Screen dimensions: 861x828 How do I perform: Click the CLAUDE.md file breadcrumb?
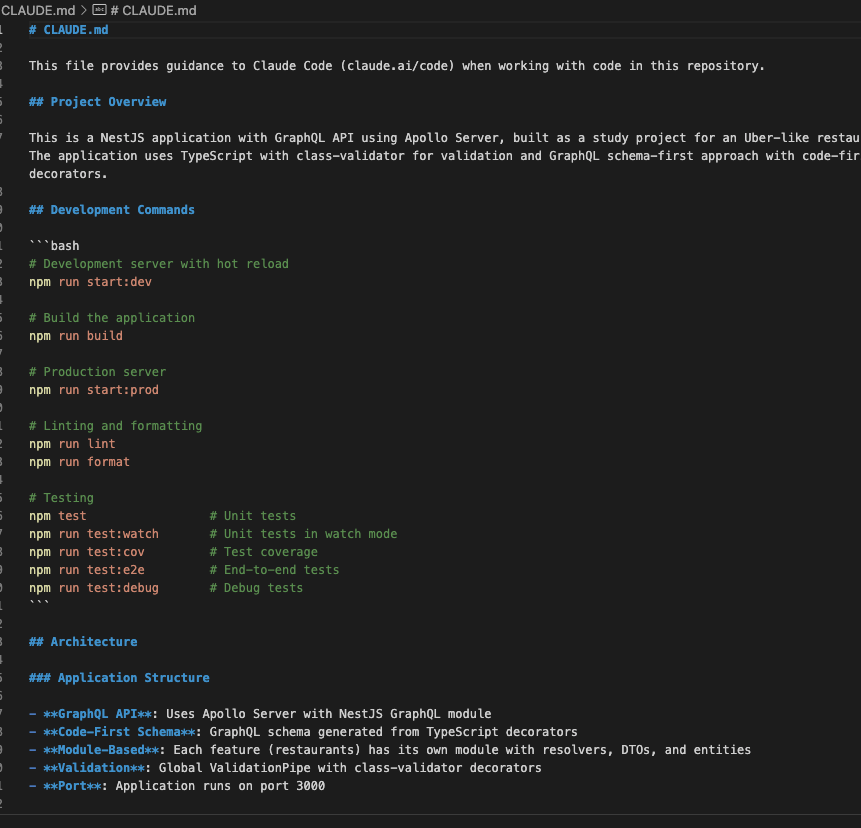pos(38,10)
